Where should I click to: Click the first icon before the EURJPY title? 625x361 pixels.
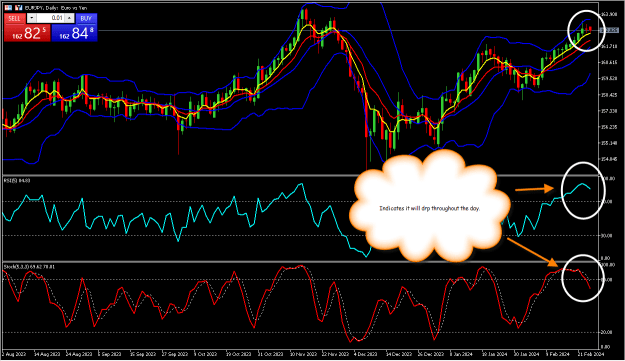8,8
